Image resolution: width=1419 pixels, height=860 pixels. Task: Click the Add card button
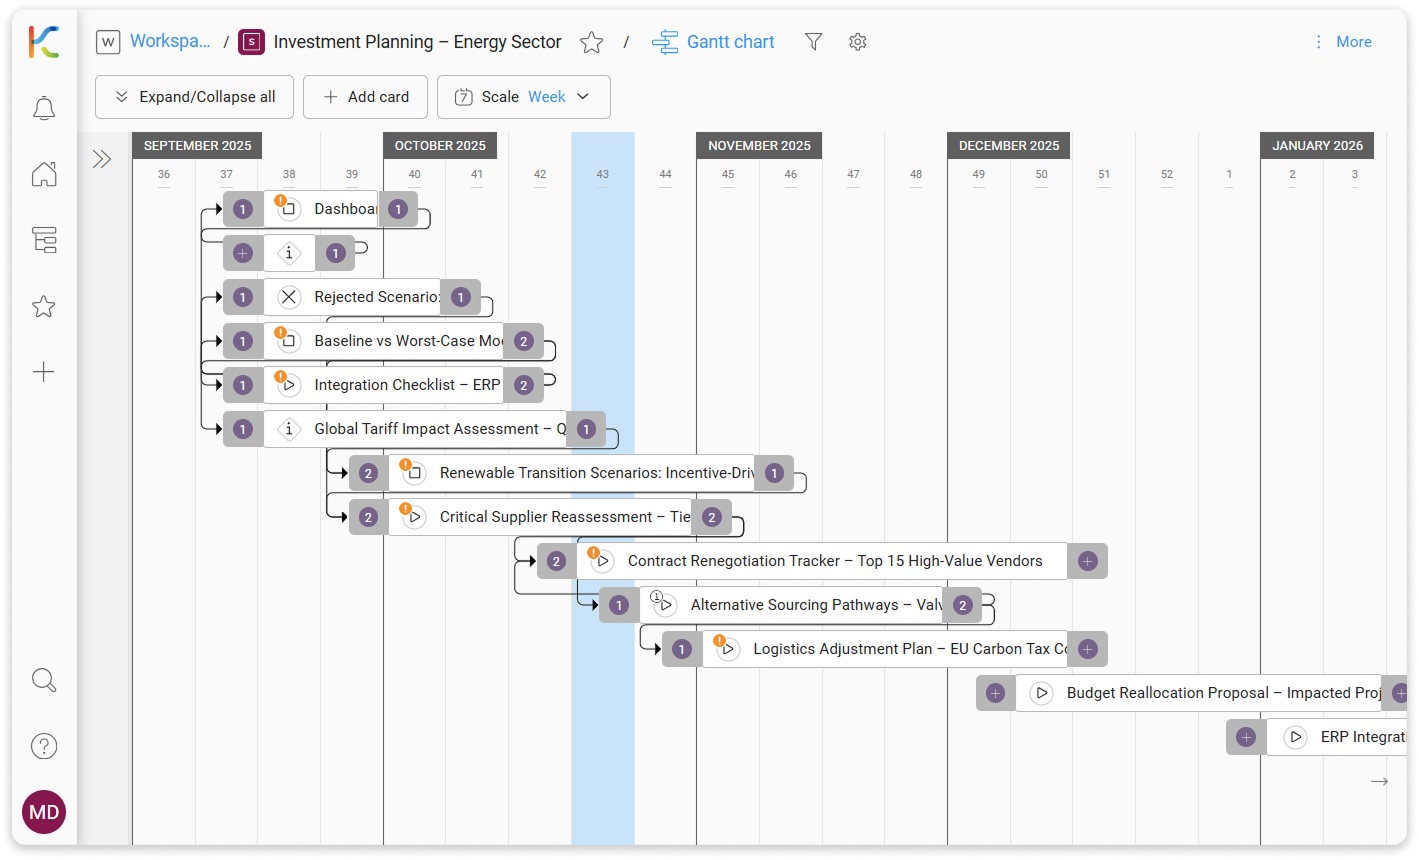pos(365,97)
